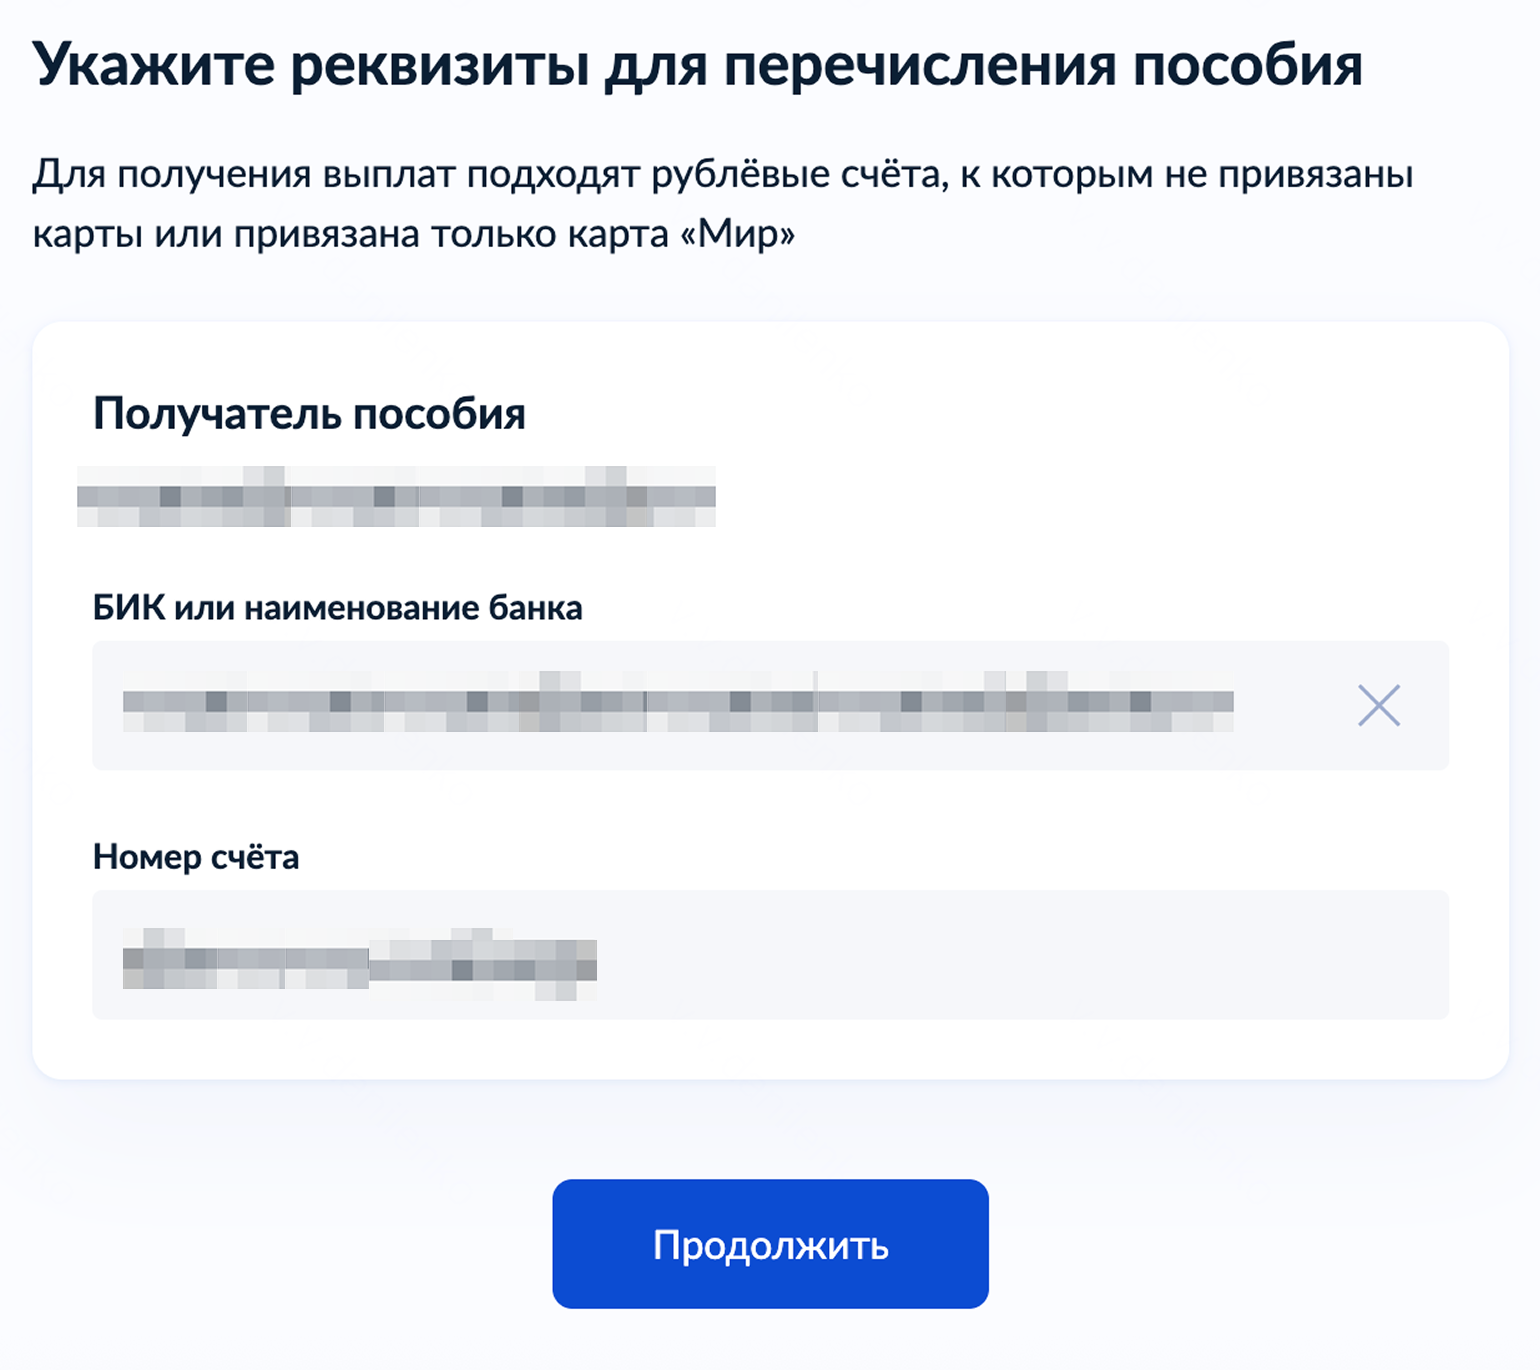This screenshot has width=1540, height=1370.
Task: Click the word Получатель in the card heading
Action: click(215, 414)
